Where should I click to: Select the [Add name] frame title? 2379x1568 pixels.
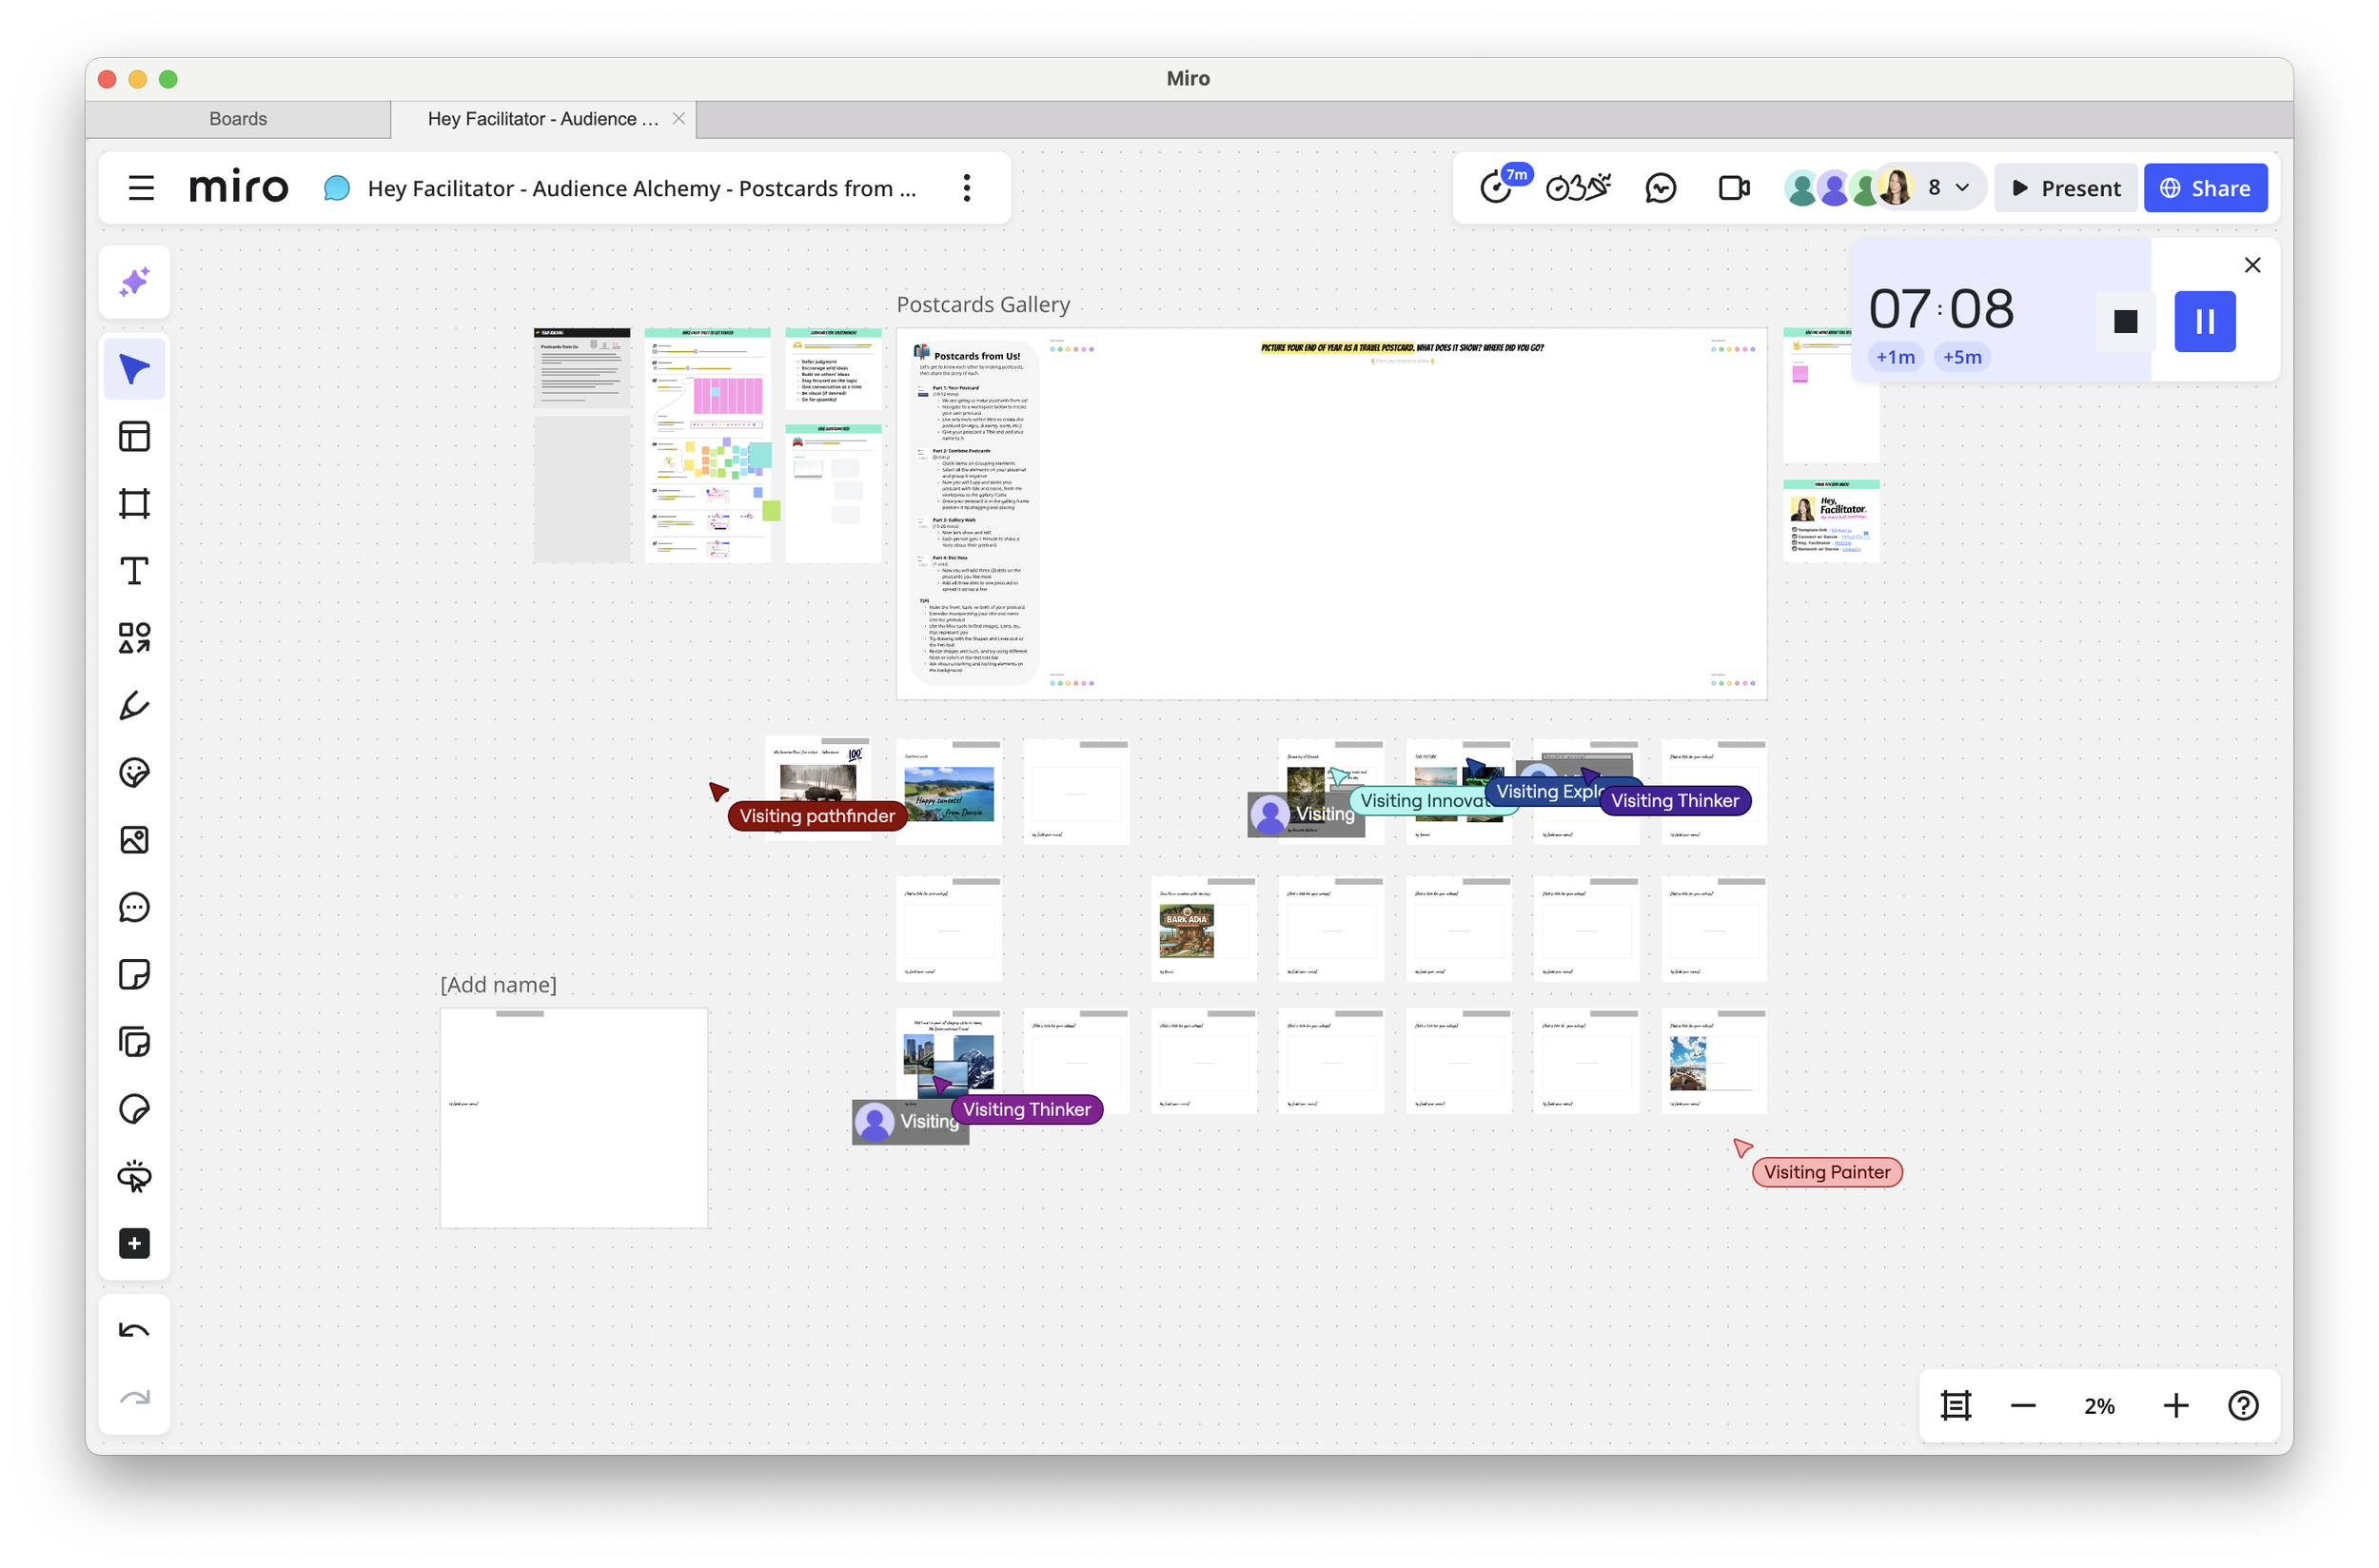(498, 984)
